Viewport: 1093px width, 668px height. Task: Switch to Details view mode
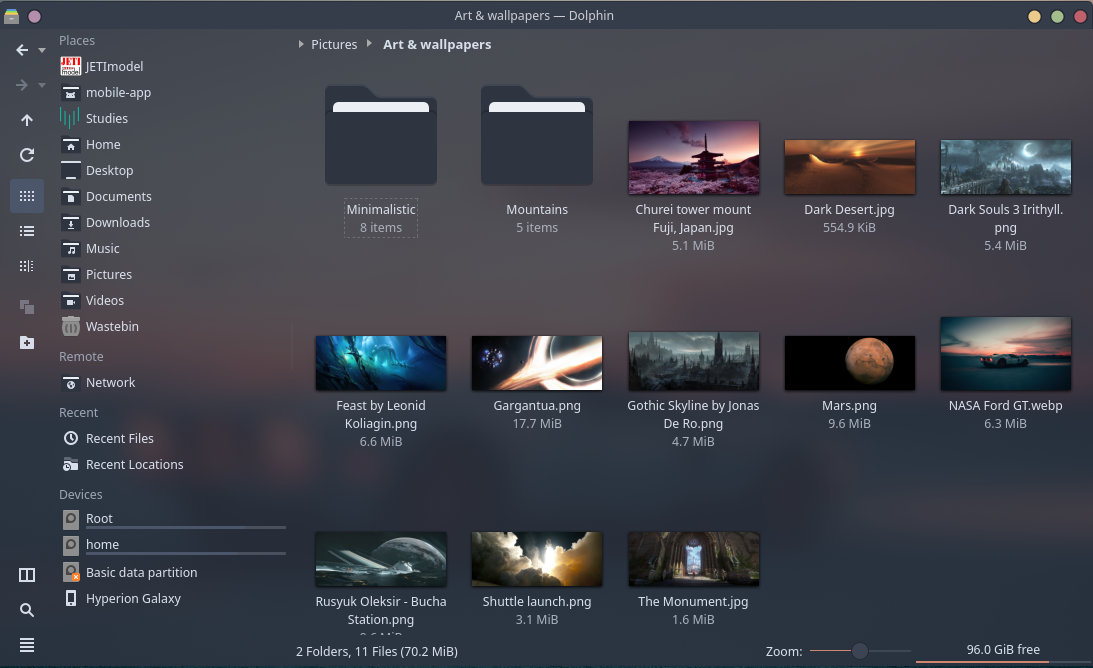pyautogui.click(x=26, y=266)
